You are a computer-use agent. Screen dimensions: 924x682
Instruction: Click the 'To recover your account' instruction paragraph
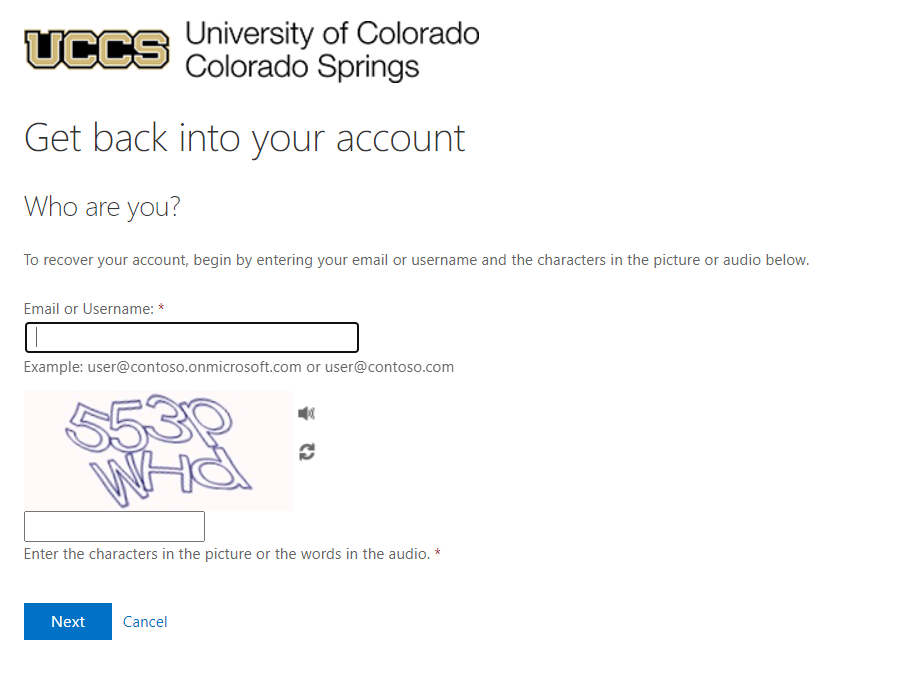[x=417, y=260]
